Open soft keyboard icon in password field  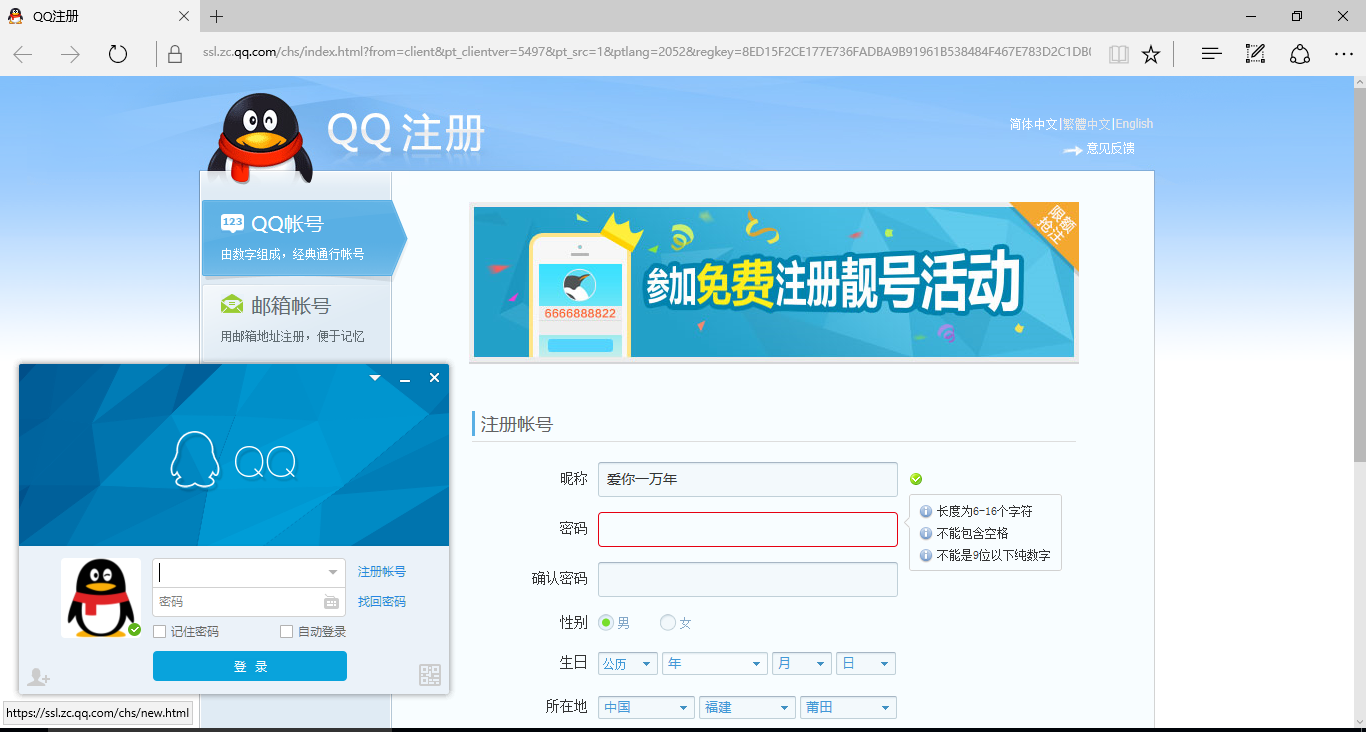tap(331, 602)
